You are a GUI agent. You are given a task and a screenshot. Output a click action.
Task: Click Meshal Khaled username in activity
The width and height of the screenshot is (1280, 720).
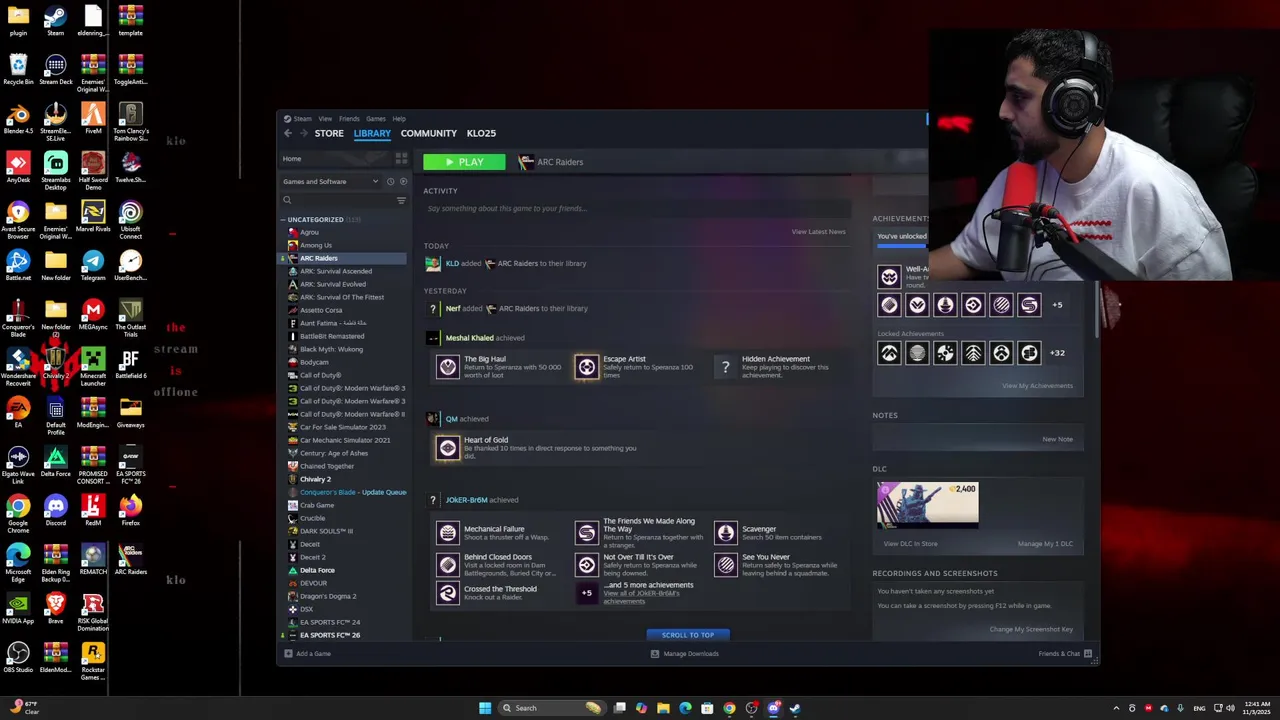click(469, 338)
